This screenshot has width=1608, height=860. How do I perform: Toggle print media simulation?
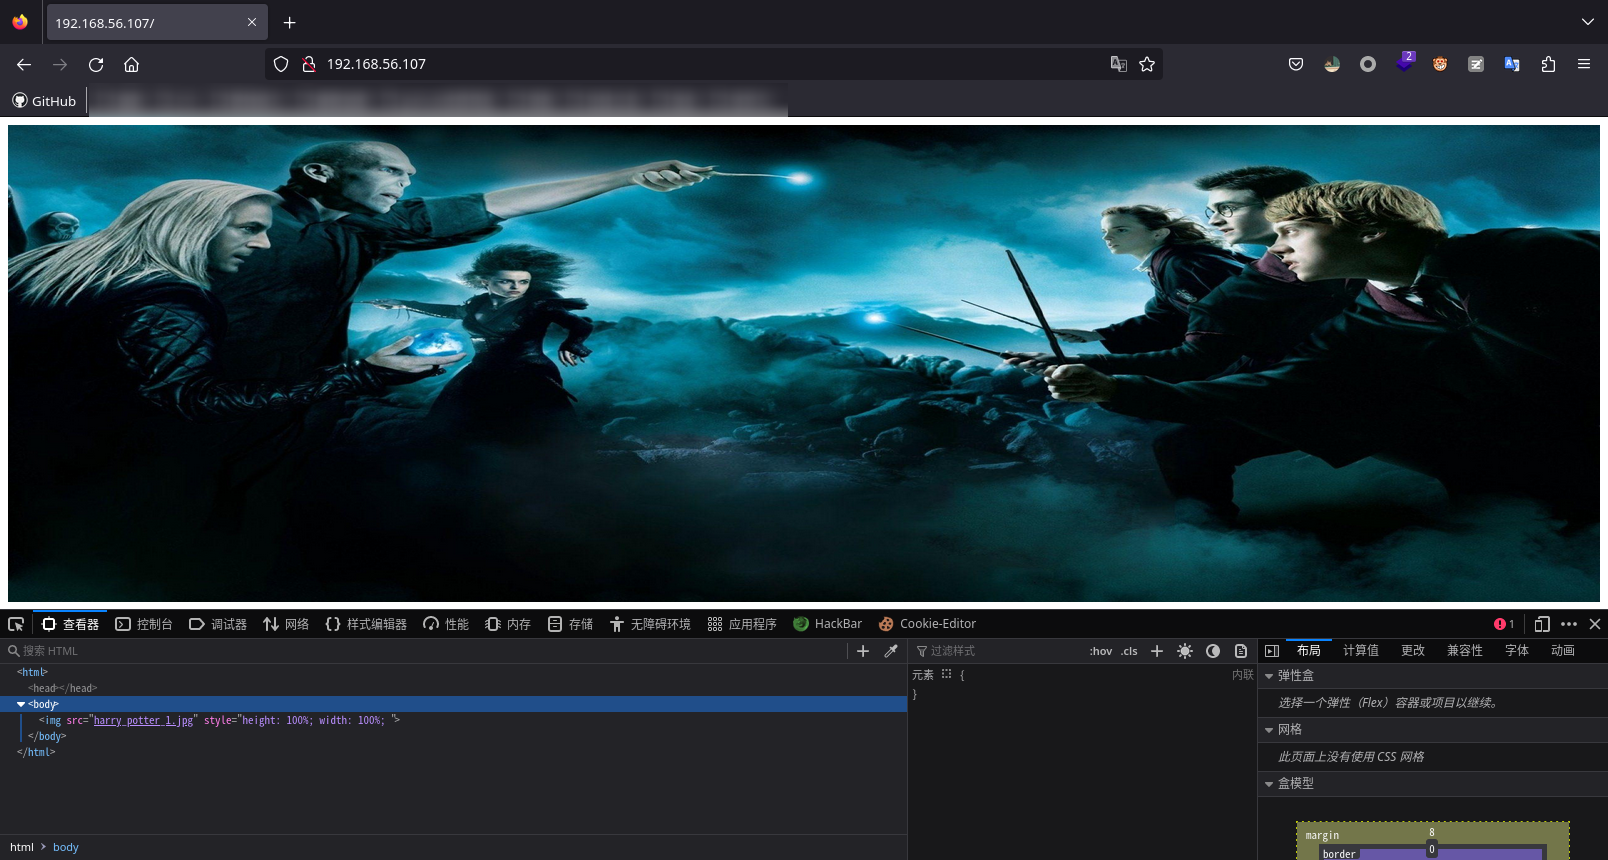click(1241, 651)
